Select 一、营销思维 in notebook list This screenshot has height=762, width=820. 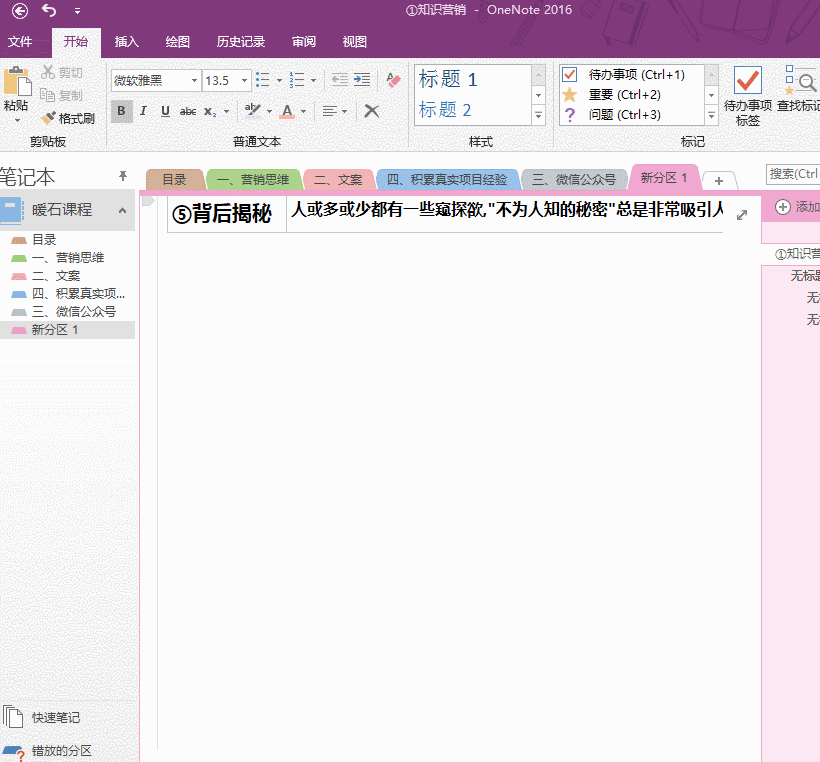(67, 257)
